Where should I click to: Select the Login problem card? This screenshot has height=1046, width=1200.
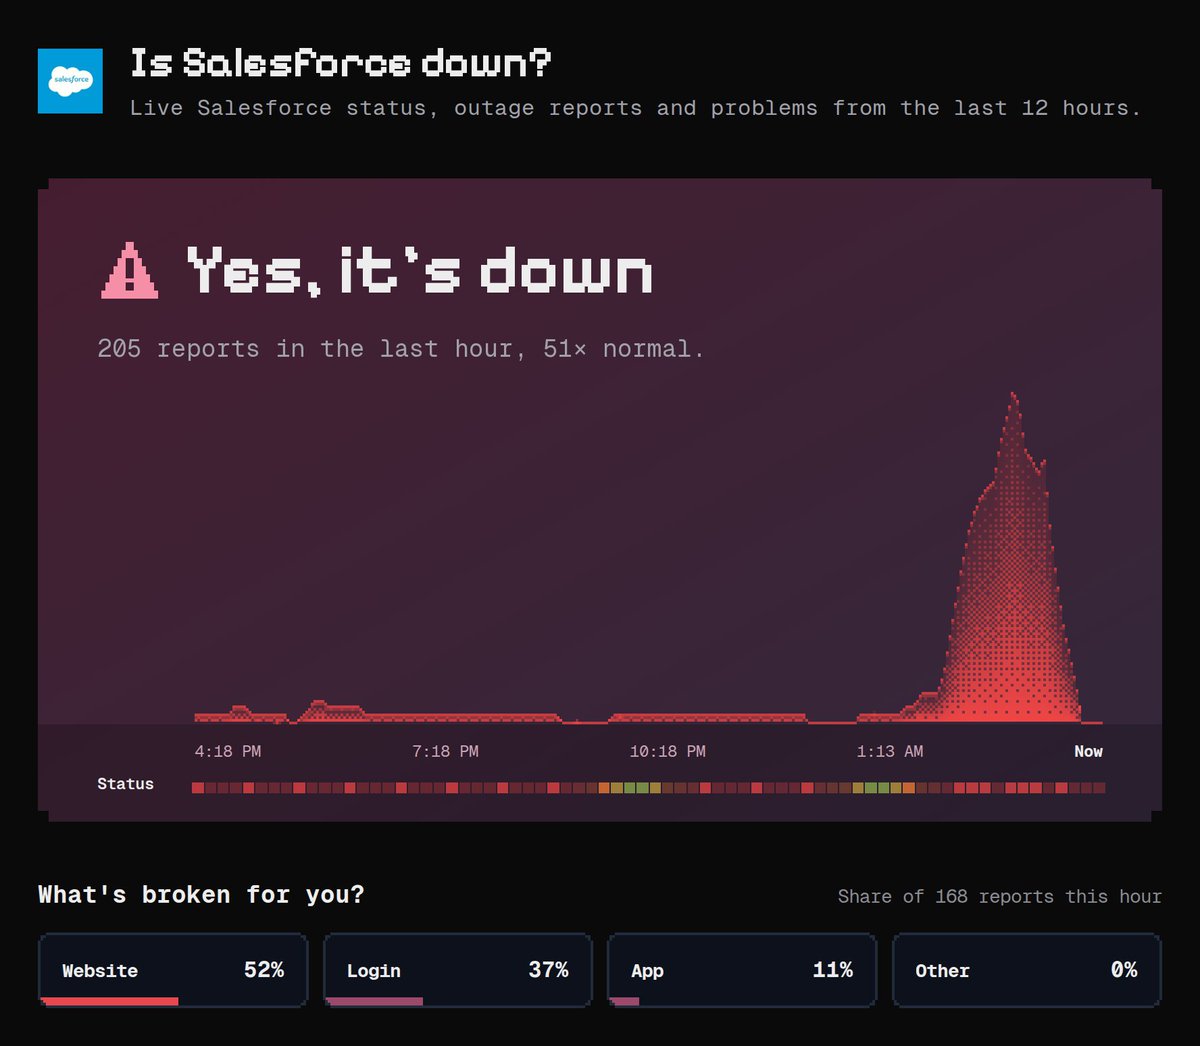coord(458,970)
